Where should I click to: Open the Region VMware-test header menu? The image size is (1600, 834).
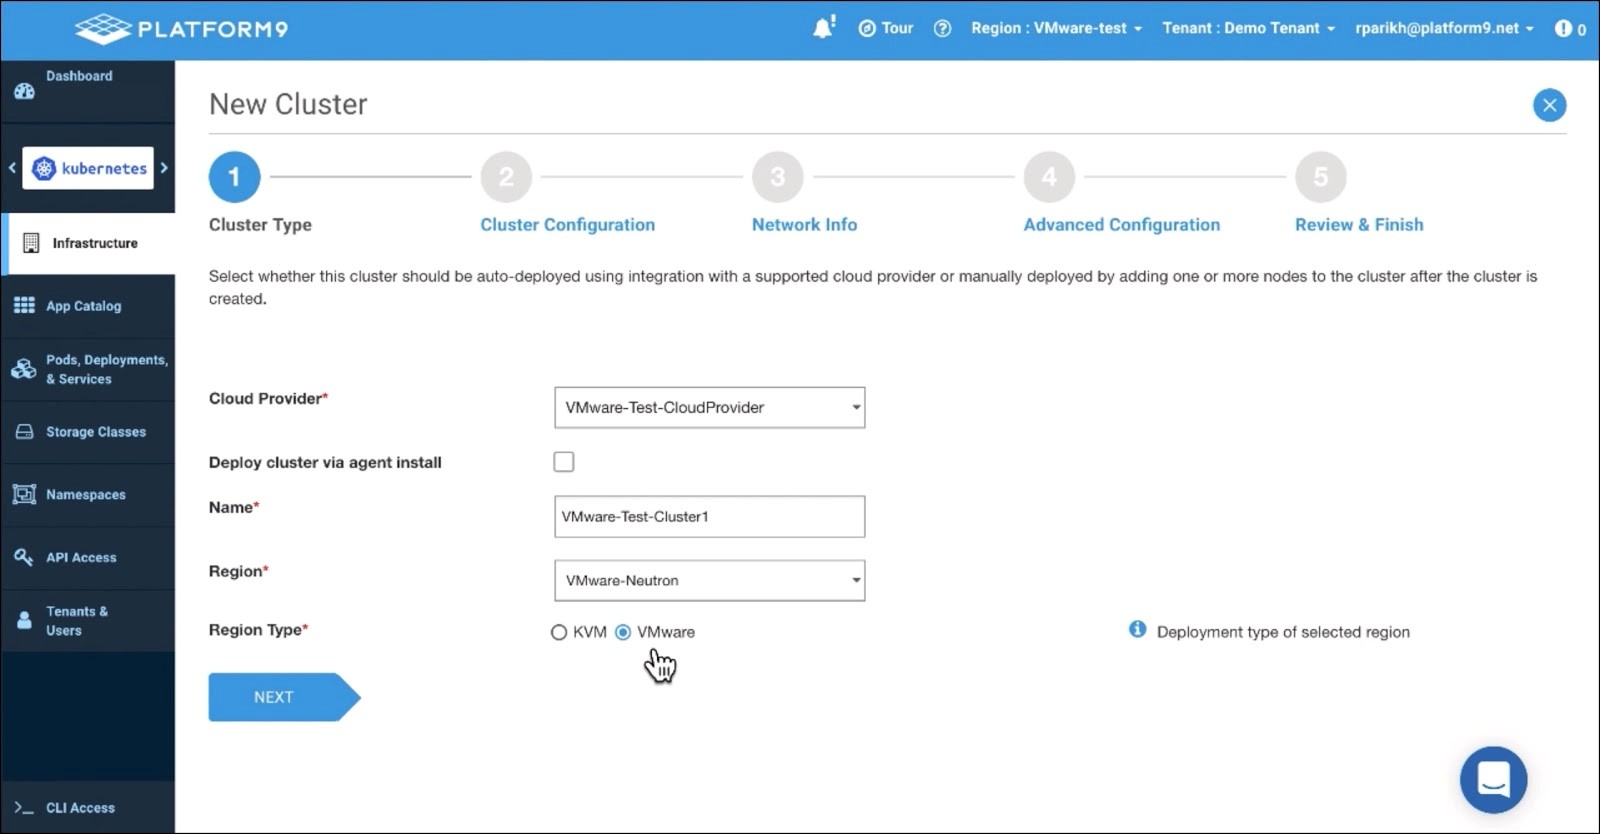1056,28
